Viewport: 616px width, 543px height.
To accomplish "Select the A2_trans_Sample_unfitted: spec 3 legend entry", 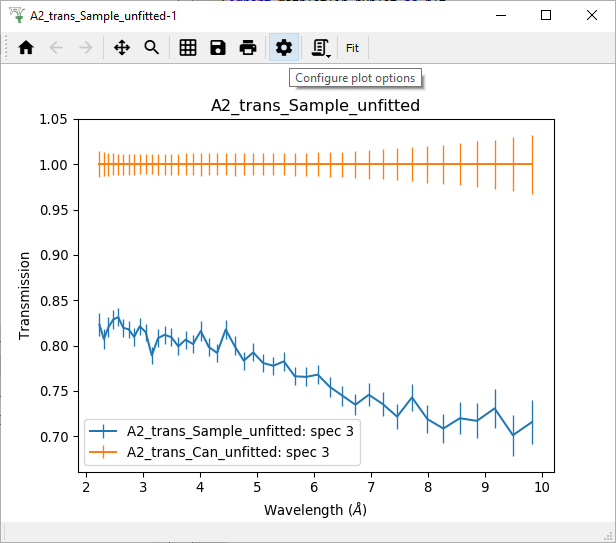I will pos(240,432).
